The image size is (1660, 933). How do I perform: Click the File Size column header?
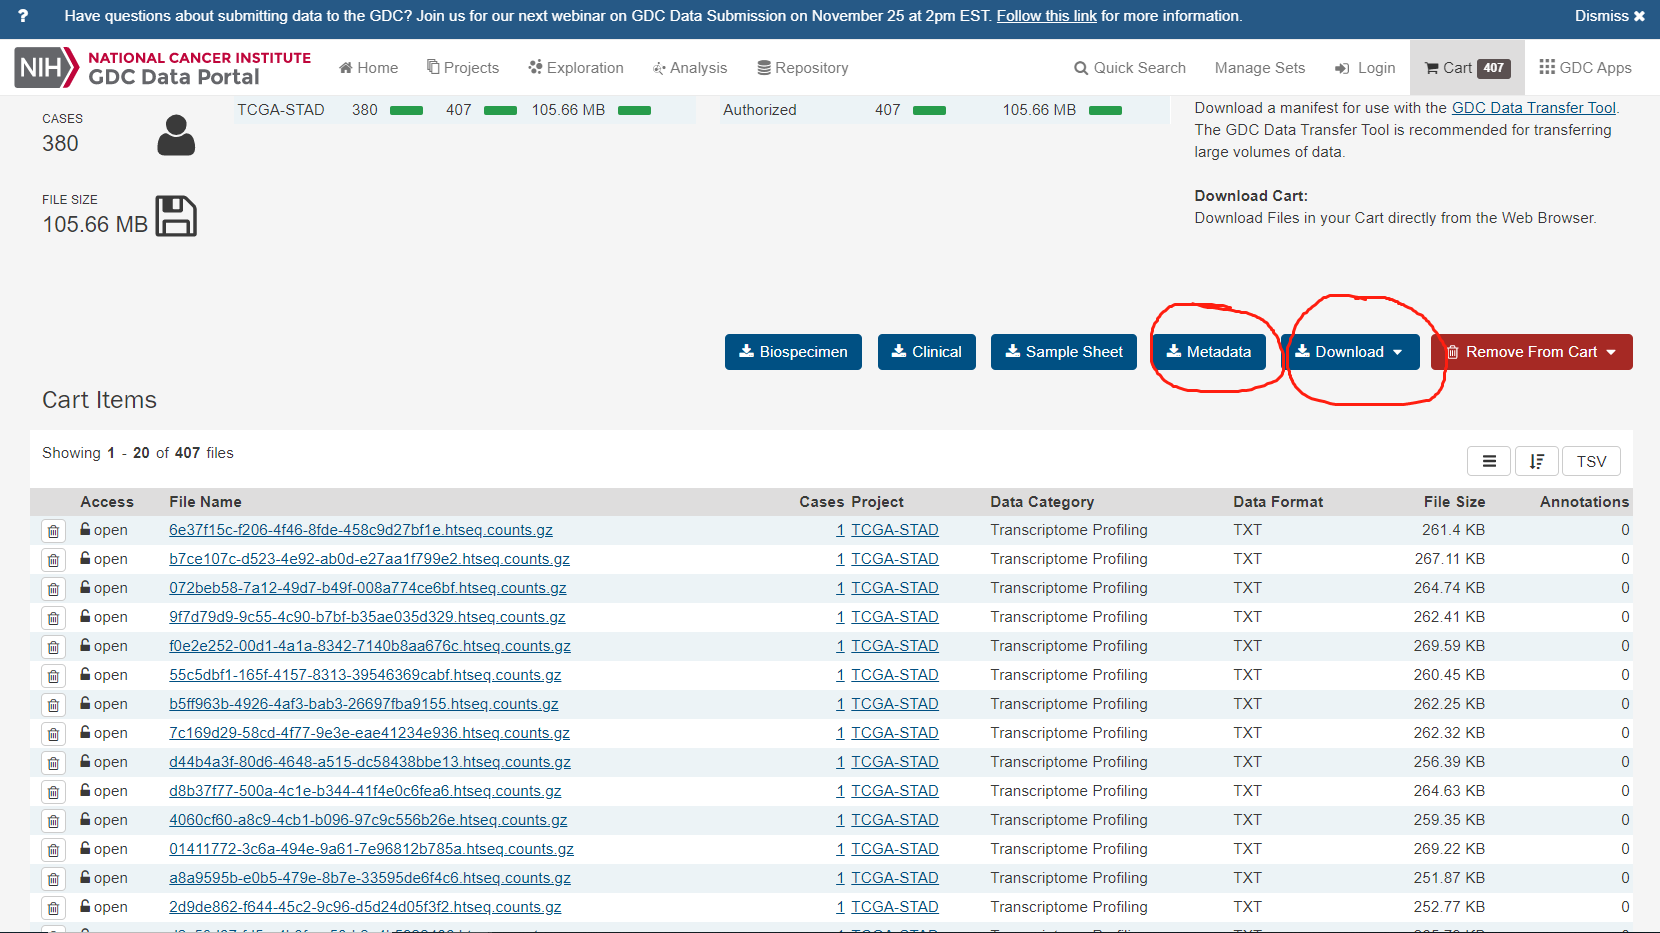tap(1454, 502)
